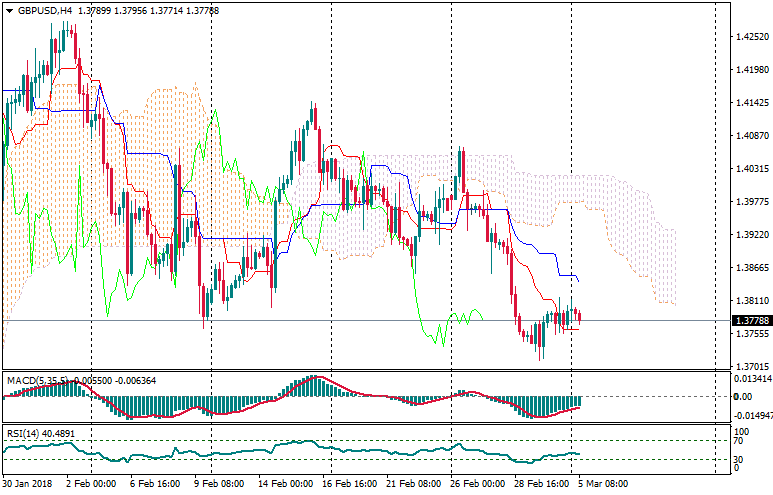Click the 1.41425 price level label
Screen dimensions: 773x495
pos(750,103)
